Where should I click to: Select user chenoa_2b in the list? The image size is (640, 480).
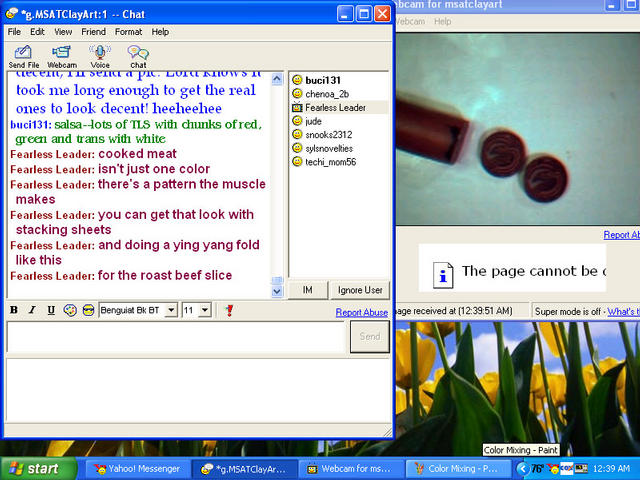[x=327, y=94]
